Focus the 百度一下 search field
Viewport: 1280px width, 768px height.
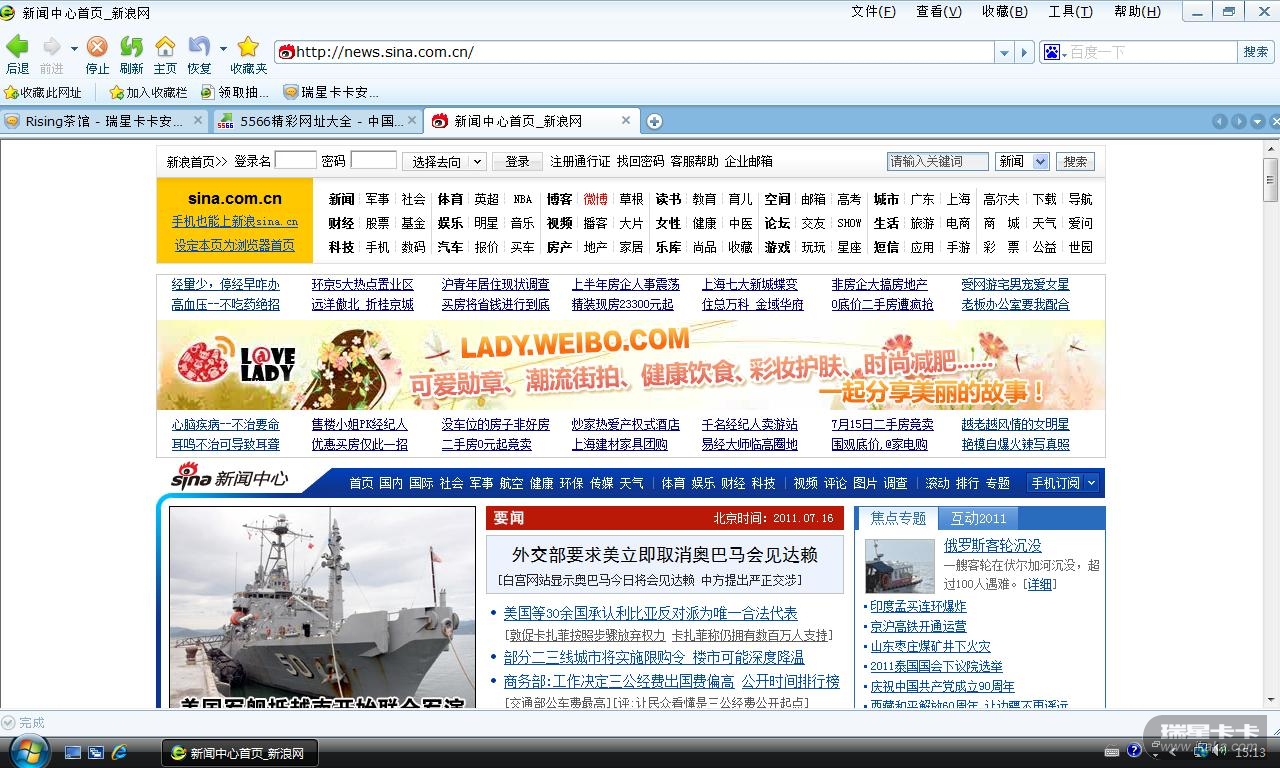(1152, 52)
